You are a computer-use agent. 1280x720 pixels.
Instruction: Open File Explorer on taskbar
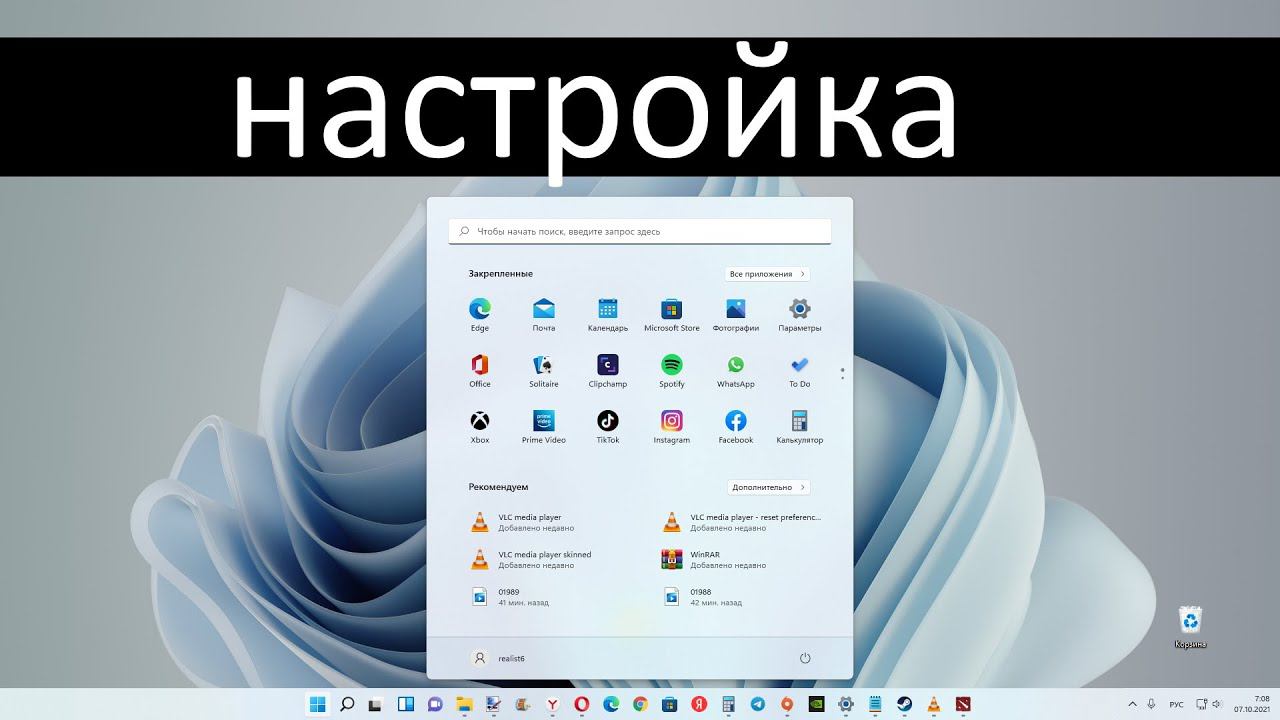point(465,704)
